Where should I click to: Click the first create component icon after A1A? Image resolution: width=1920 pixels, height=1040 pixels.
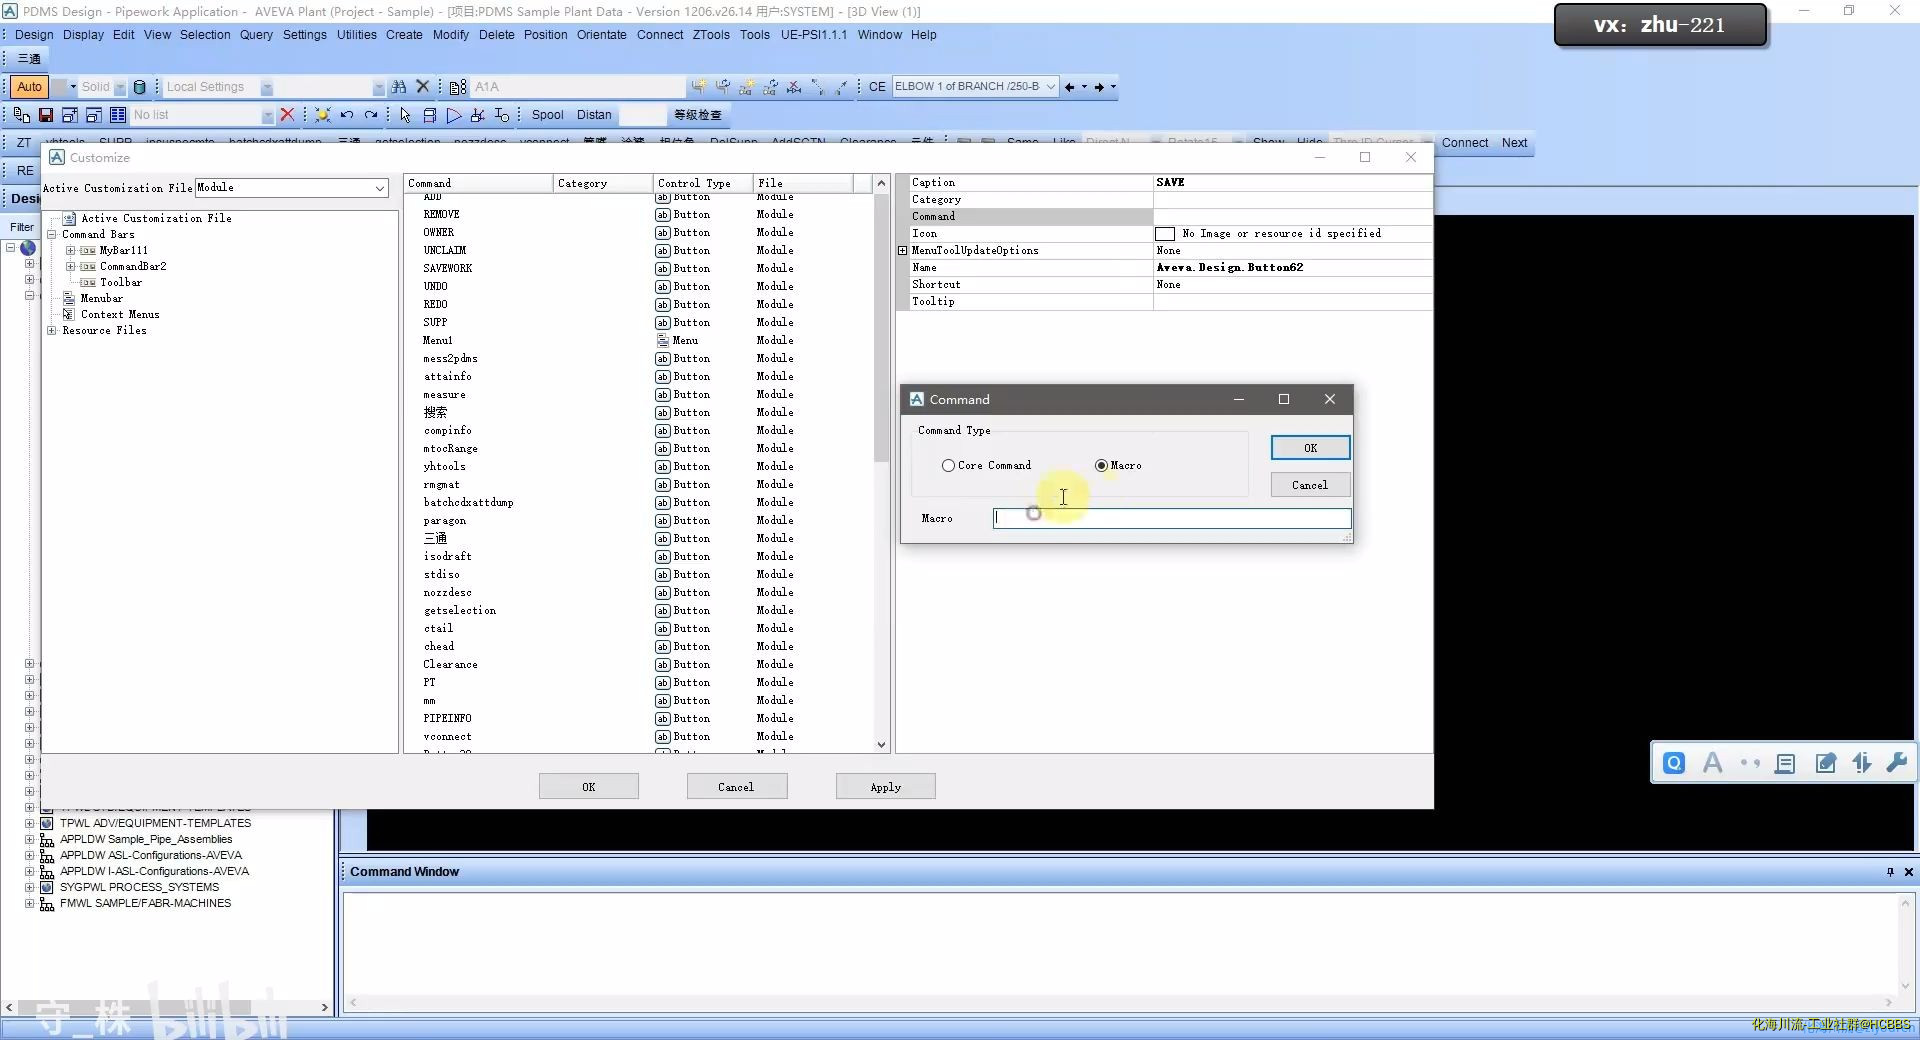pos(698,87)
